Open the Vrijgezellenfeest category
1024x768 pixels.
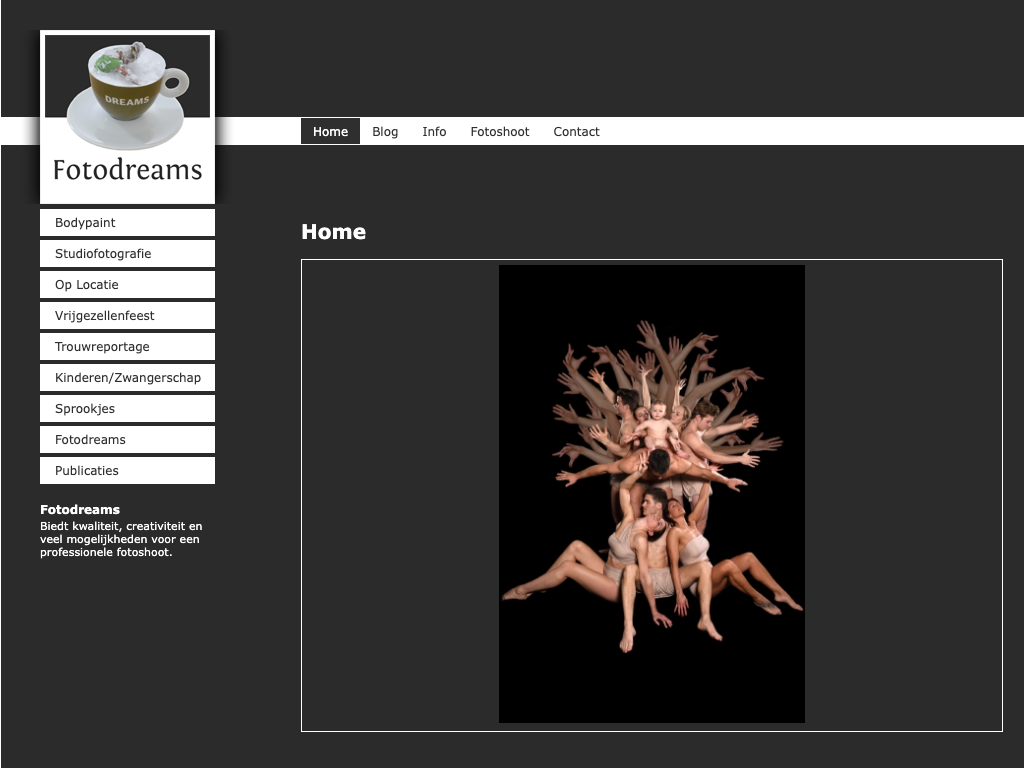tap(127, 316)
